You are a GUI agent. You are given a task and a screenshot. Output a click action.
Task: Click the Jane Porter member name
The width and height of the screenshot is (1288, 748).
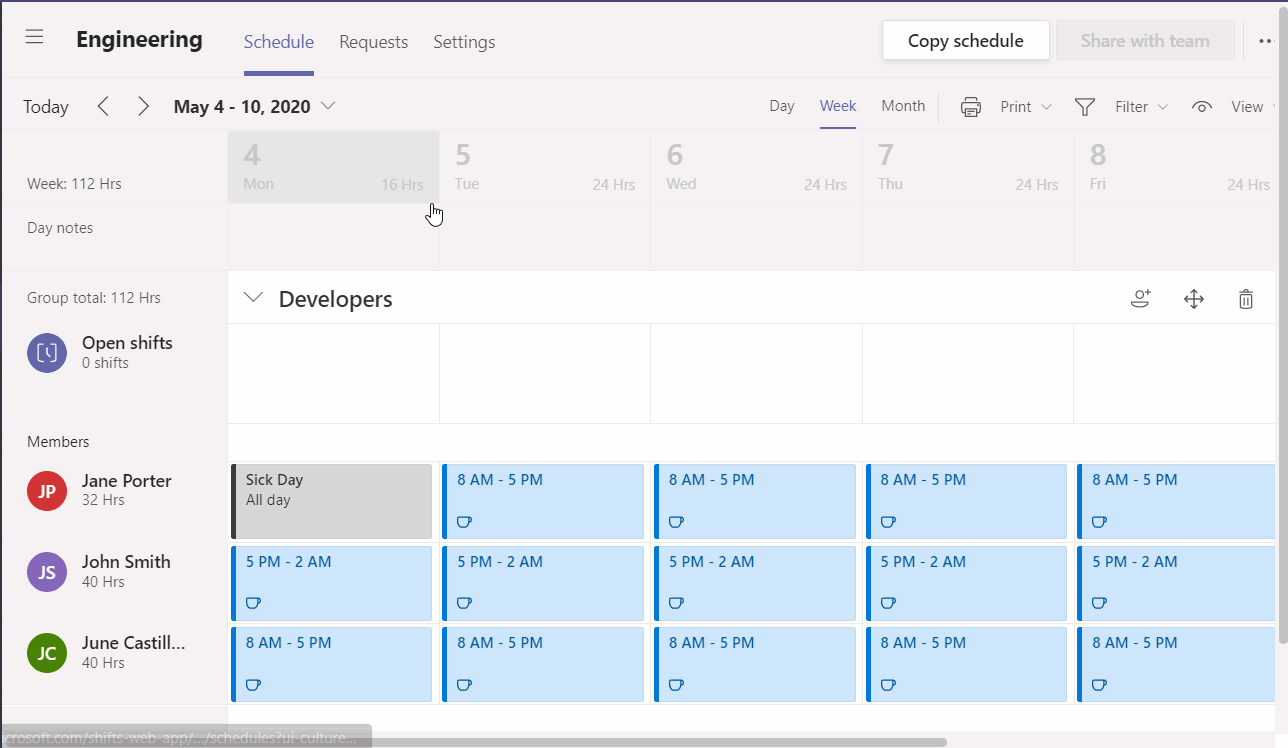tap(127, 481)
